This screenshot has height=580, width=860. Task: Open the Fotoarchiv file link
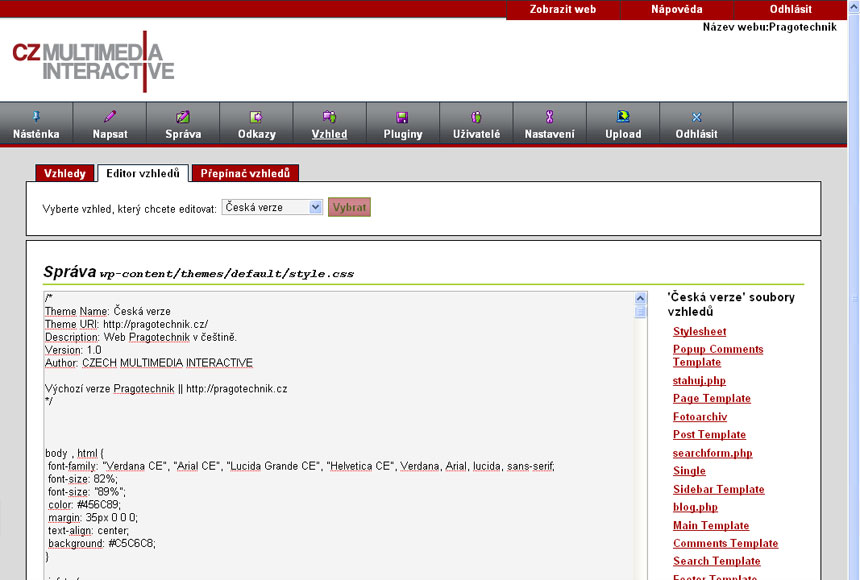[x=700, y=416]
